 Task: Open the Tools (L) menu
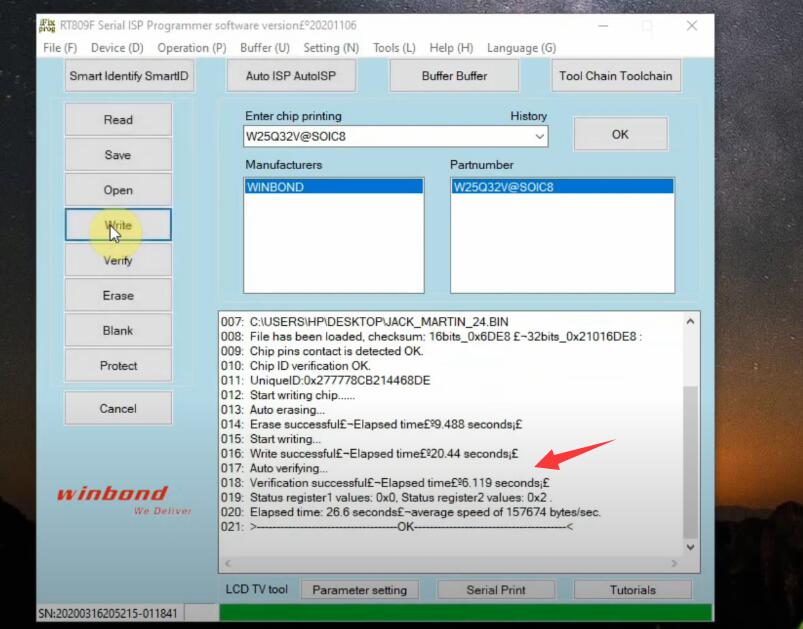[394, 48]
